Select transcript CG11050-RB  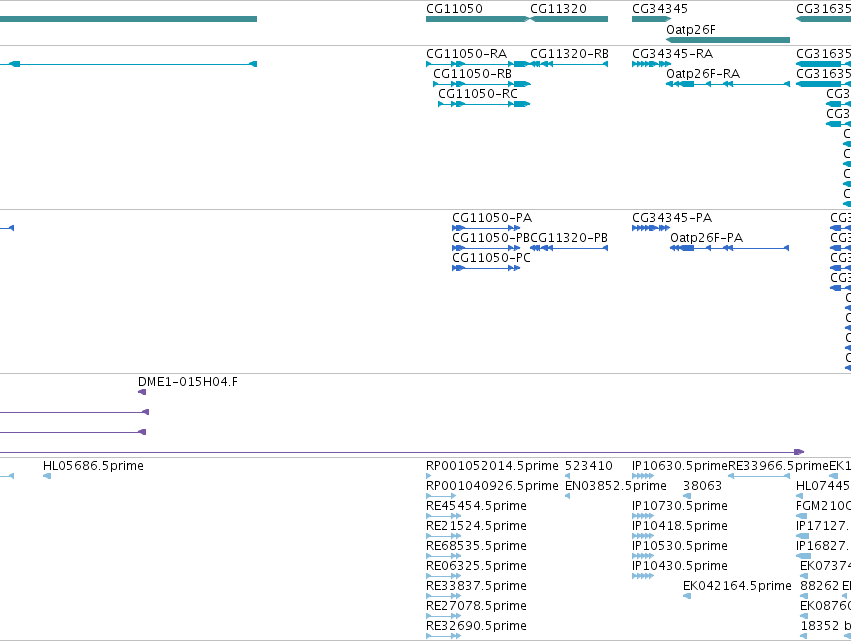482,84
